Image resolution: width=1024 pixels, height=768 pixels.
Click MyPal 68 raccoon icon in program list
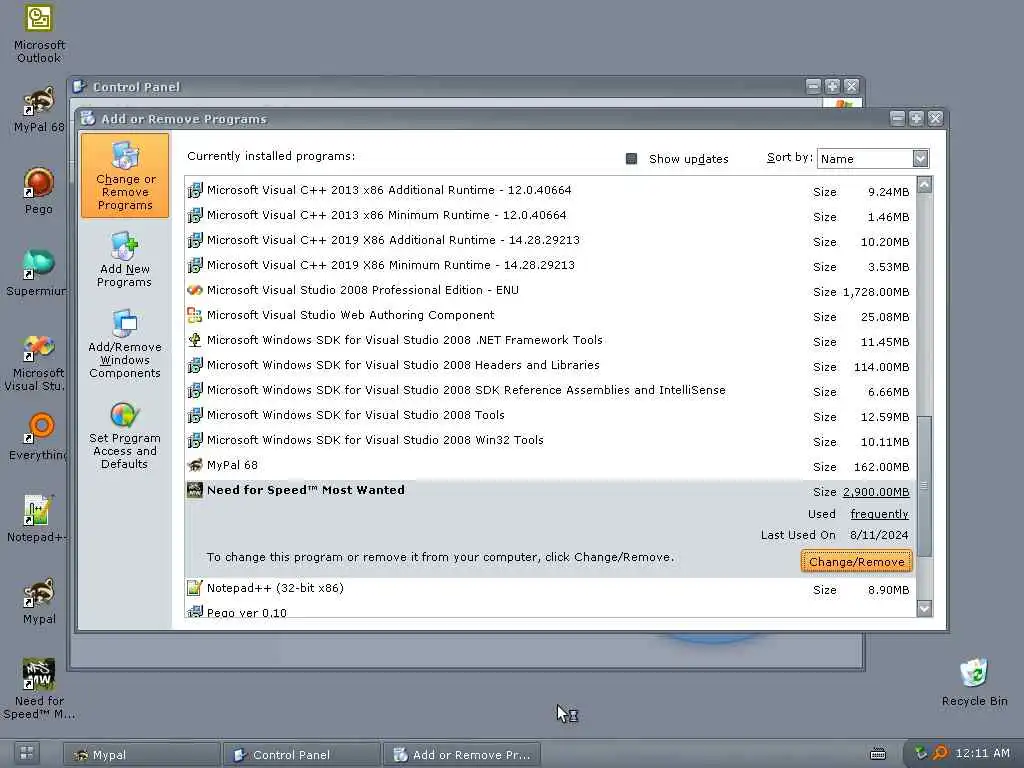(195, 465)
